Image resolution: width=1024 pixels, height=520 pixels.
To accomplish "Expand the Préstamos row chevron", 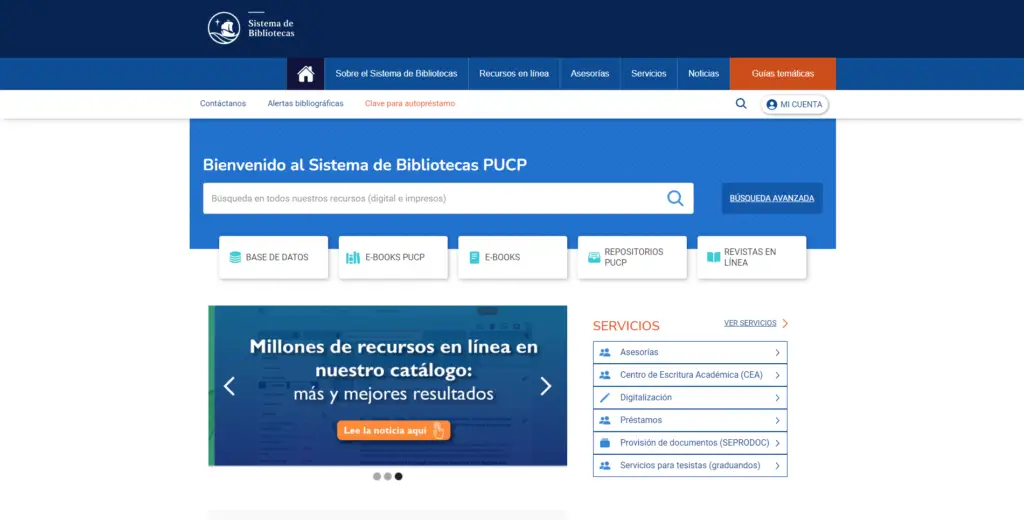I will (x=777, y=420).
